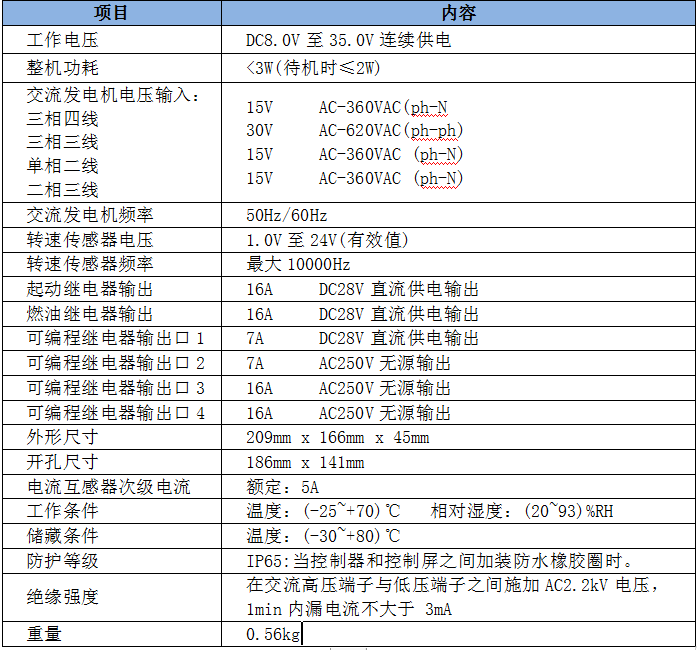The width and height of the screenshot is (697, 650).
Task: Select the 温度 (-30~+80)℃ value
Action: click(324, 536)
